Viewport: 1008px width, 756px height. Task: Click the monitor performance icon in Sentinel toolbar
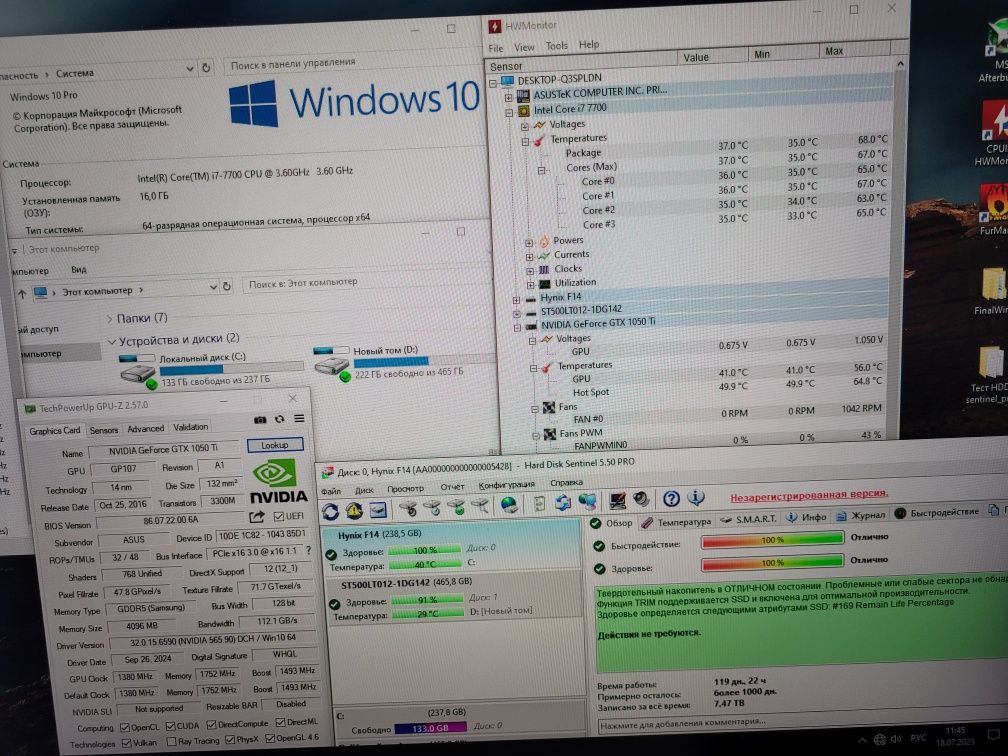[618, 500]
